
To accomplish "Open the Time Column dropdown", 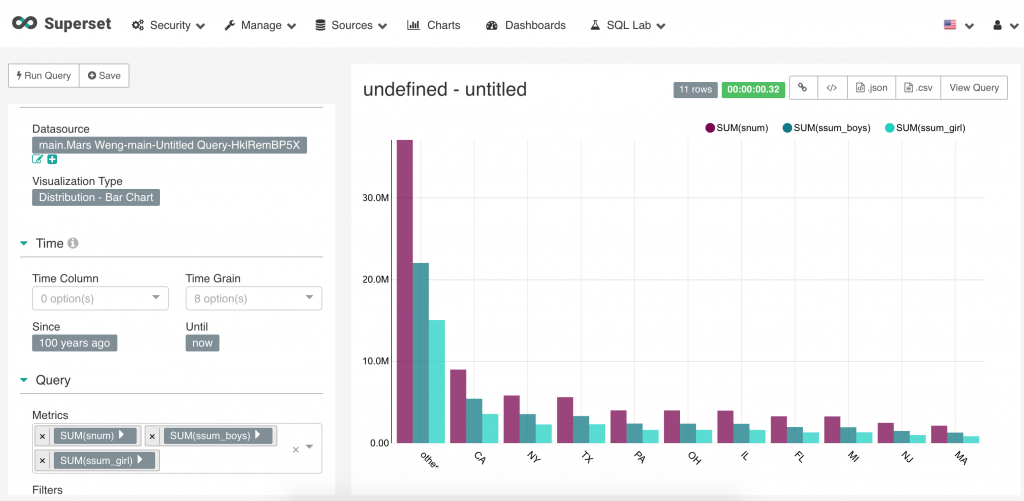I will (100, 299).
